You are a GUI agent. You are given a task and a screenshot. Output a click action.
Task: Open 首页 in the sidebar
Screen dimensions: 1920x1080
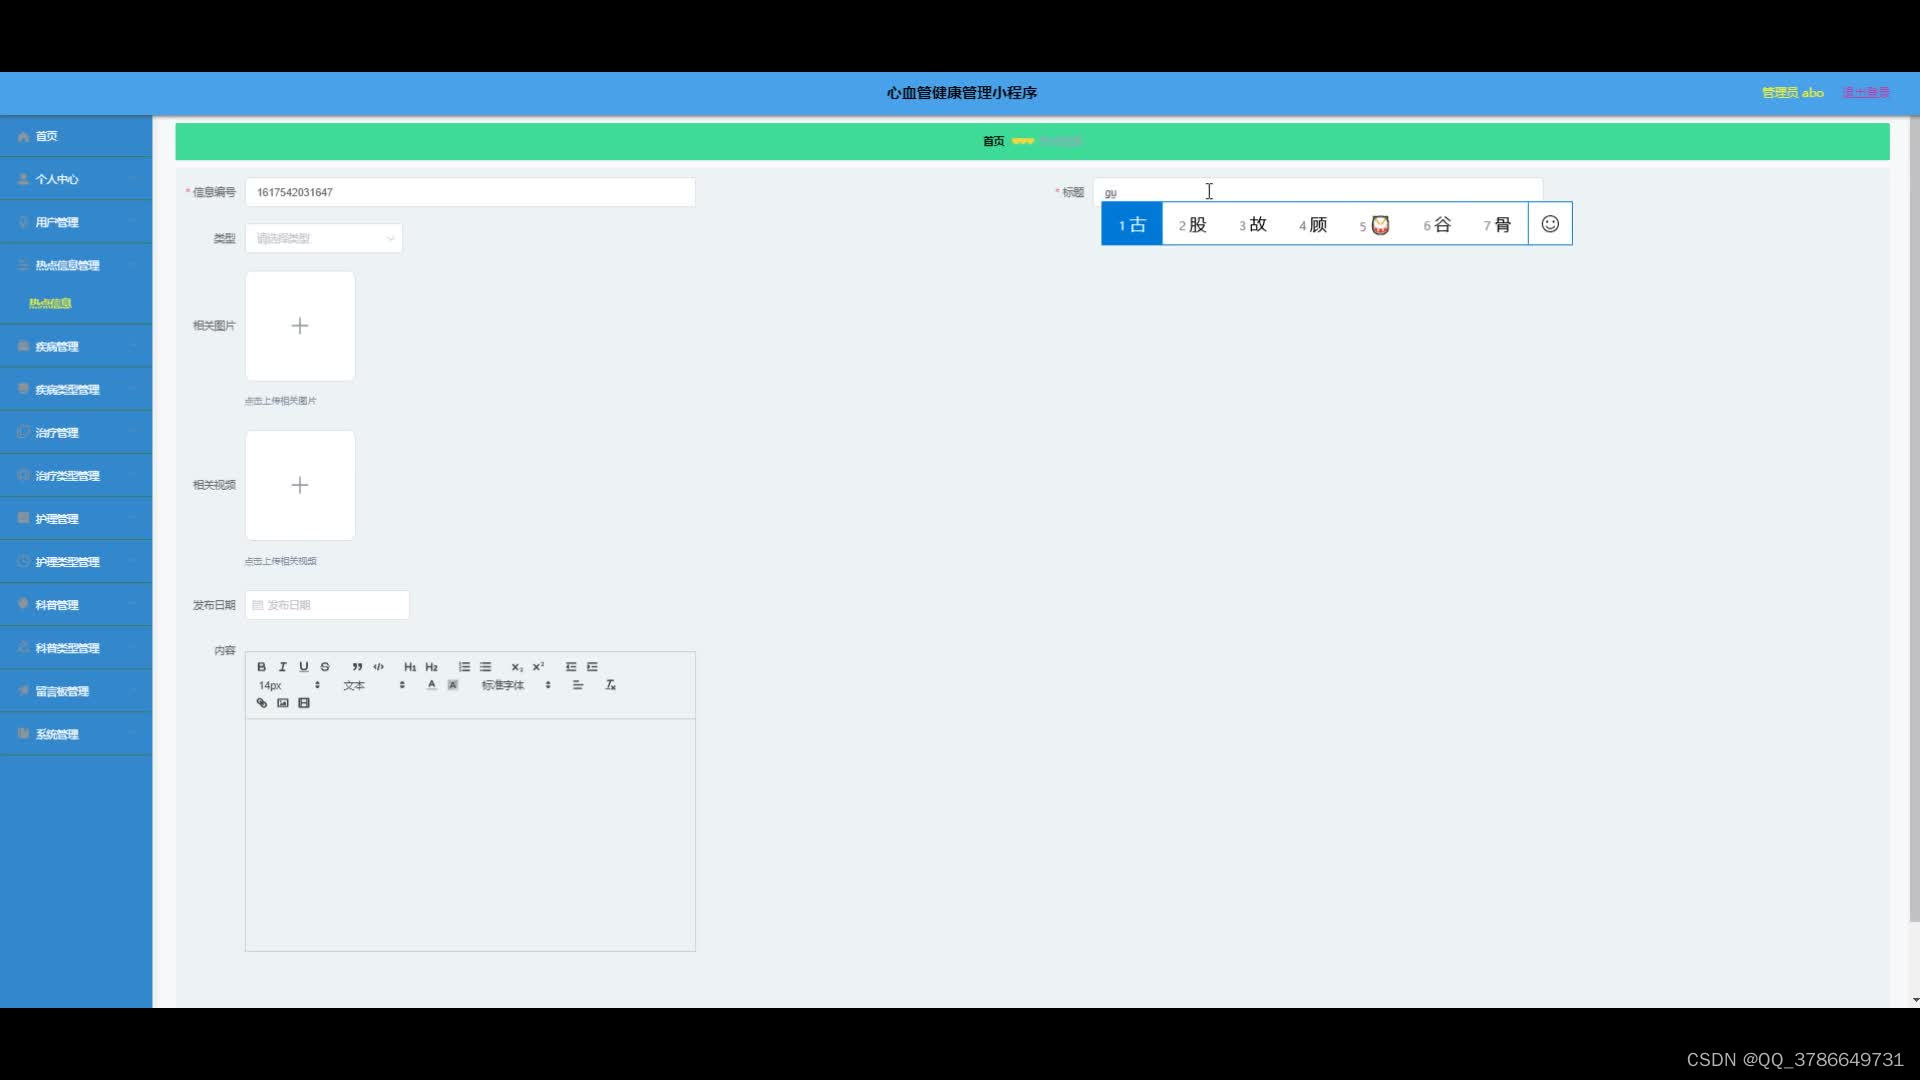click(76, 136)
